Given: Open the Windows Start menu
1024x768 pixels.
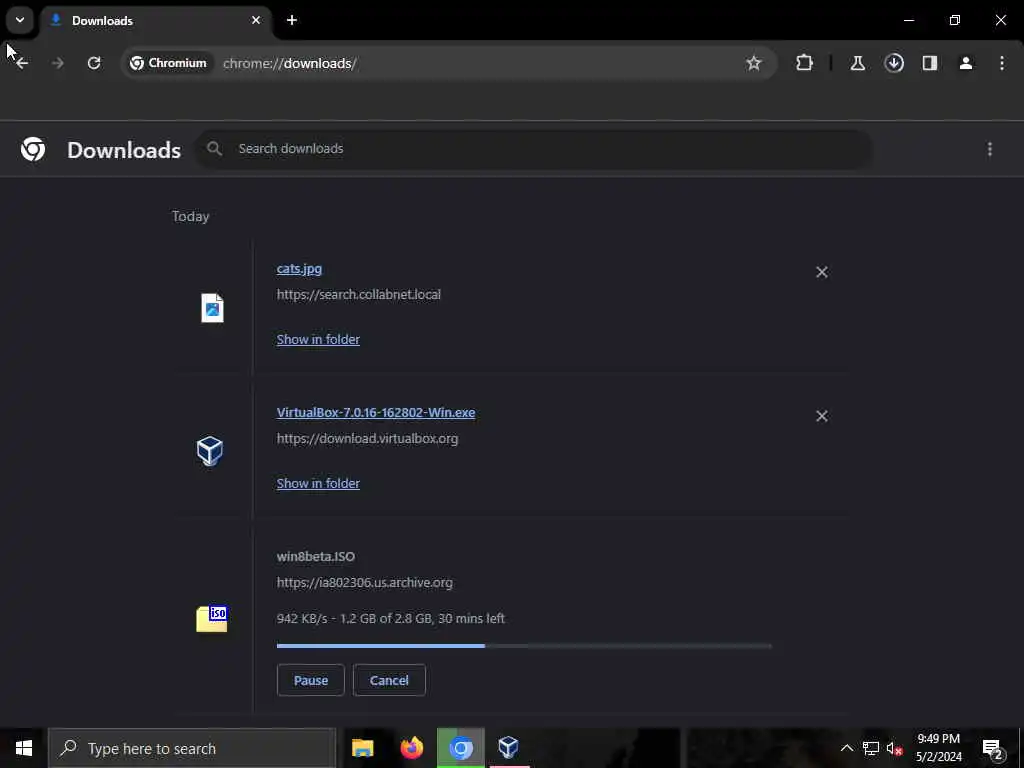Looking at the screenshot, I should coord(24,748).
